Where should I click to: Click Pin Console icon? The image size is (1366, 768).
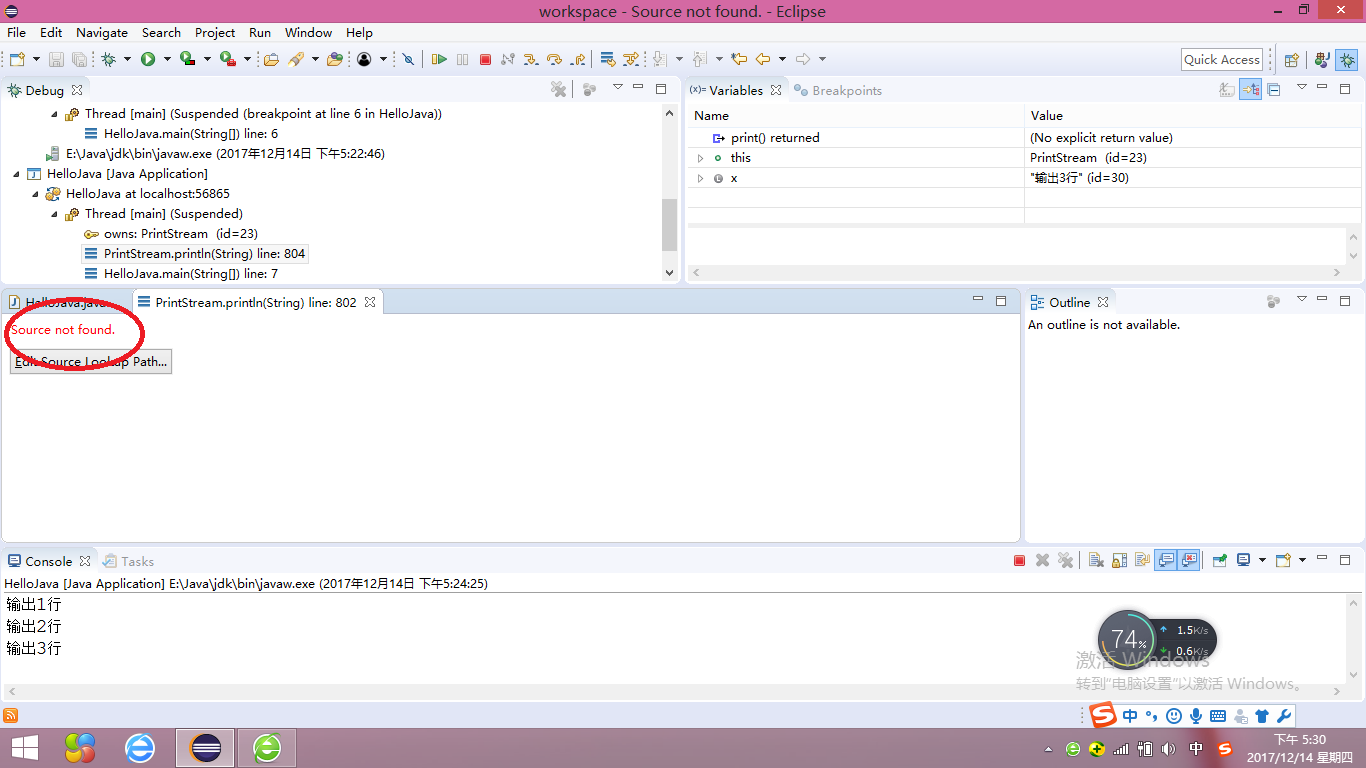[x=1220, y=561]
